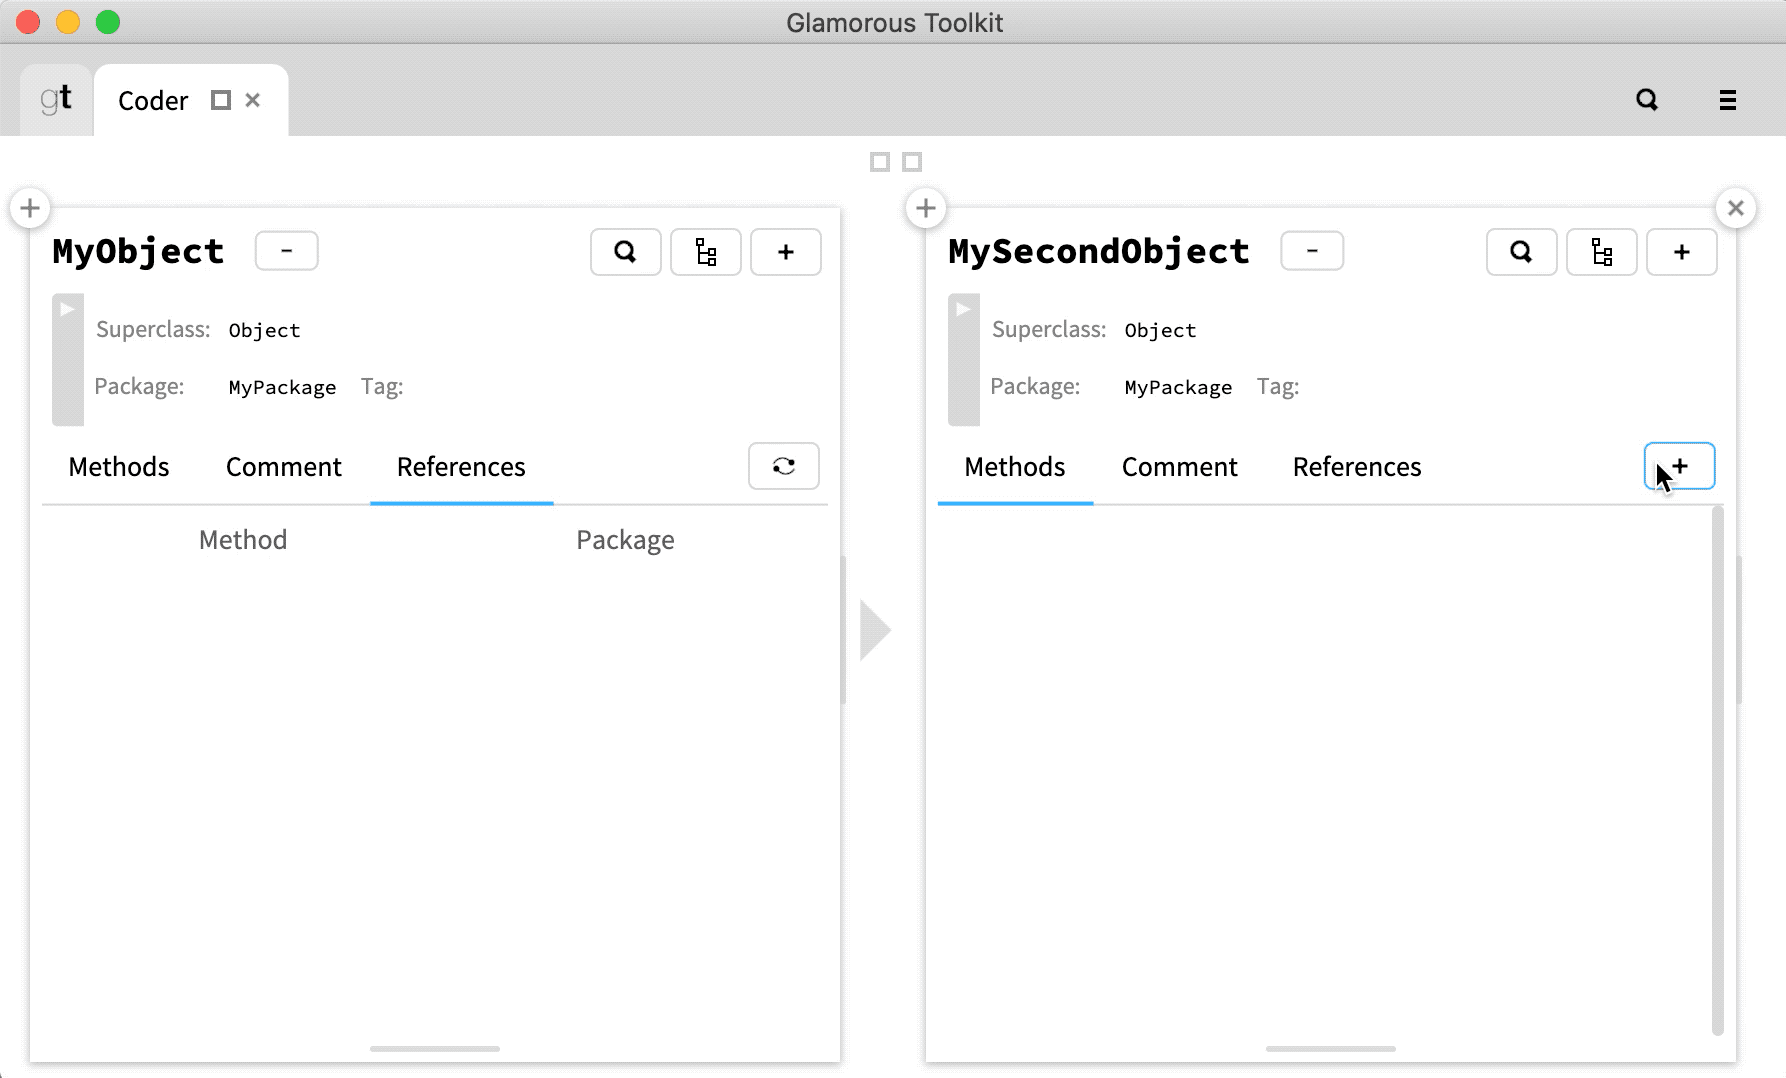The height and width of the screenshot is (1078, 1786).
Task: Select the second pane indicator square
Action: coord(912,162)
